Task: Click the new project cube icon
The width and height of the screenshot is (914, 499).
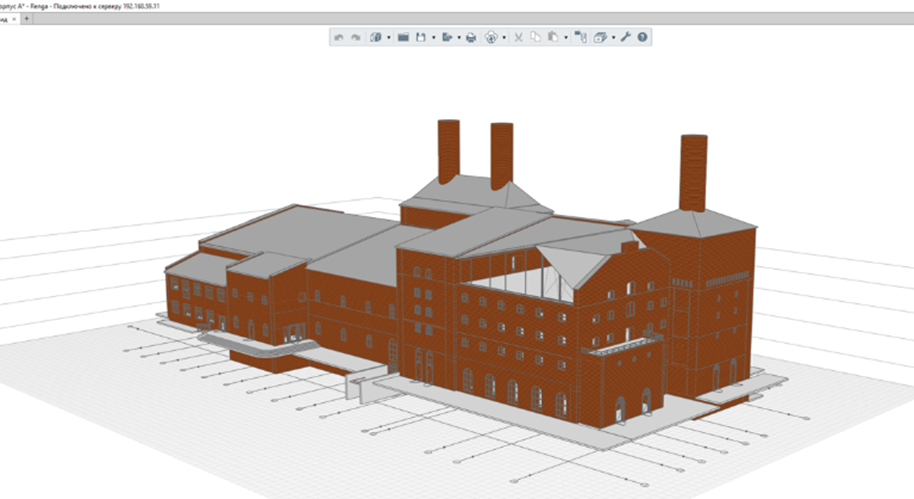Action: tap(376, 37)
